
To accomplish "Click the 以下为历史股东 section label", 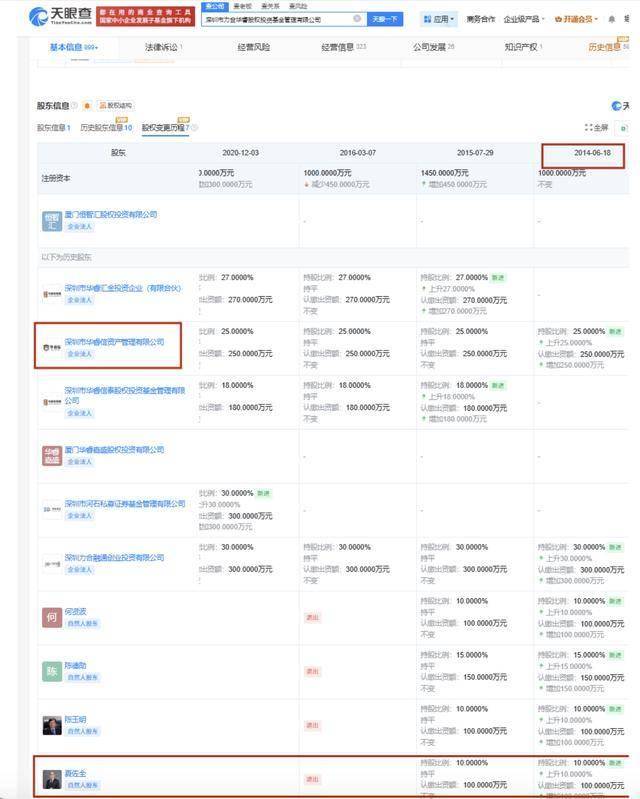I will coord(66,257).
